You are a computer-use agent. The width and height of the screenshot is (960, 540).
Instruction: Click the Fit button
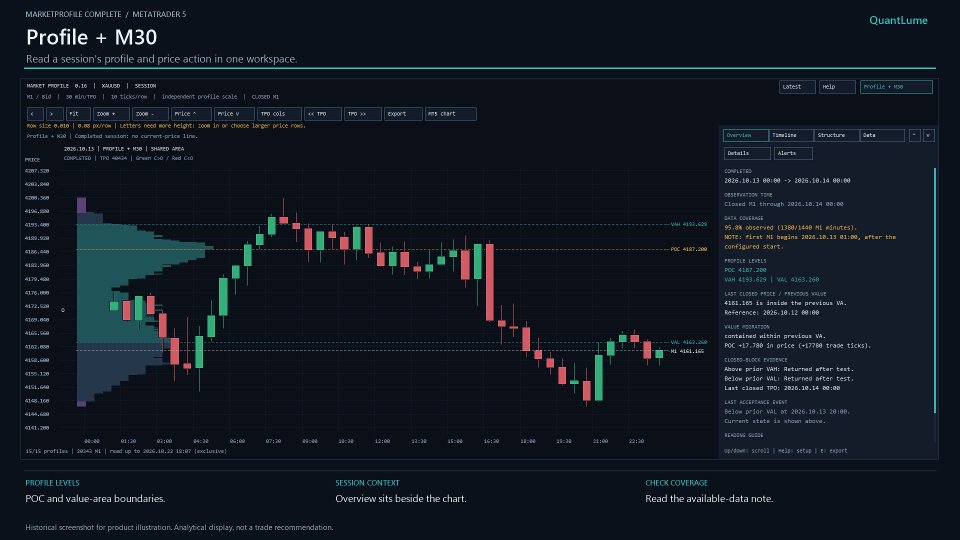point(78,114)
